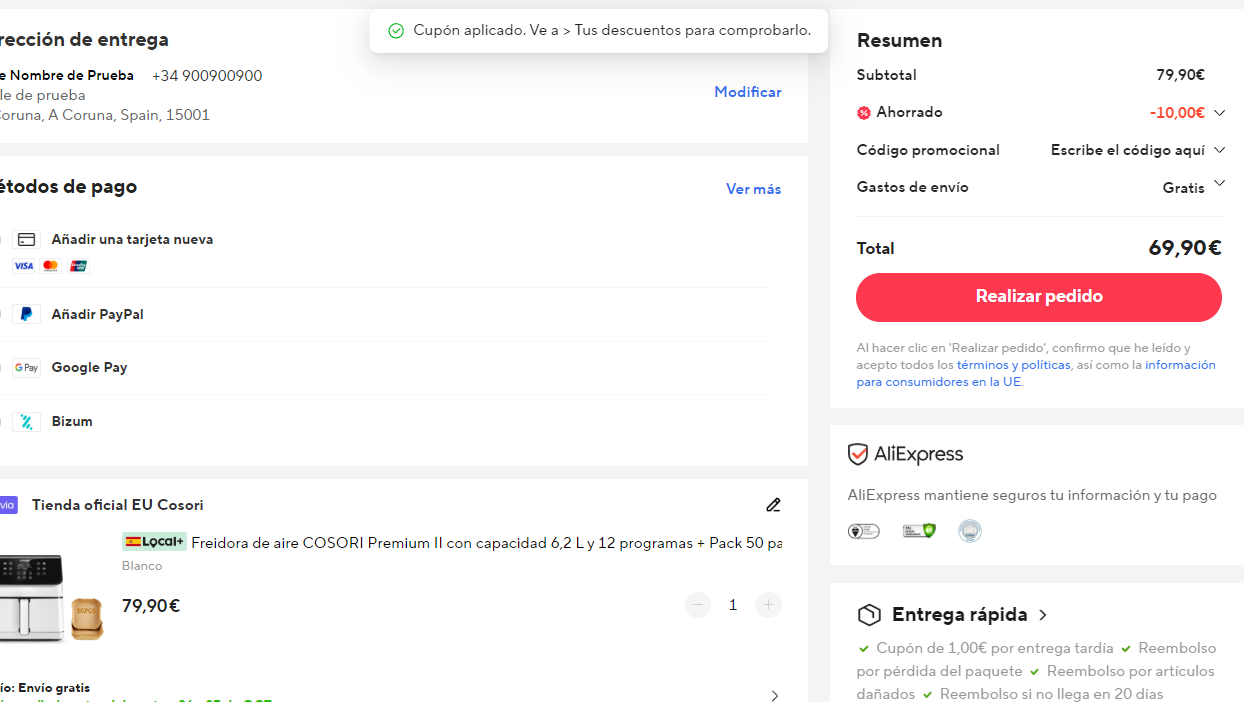Click the Local+ Spain flag badge

[154, 542]
